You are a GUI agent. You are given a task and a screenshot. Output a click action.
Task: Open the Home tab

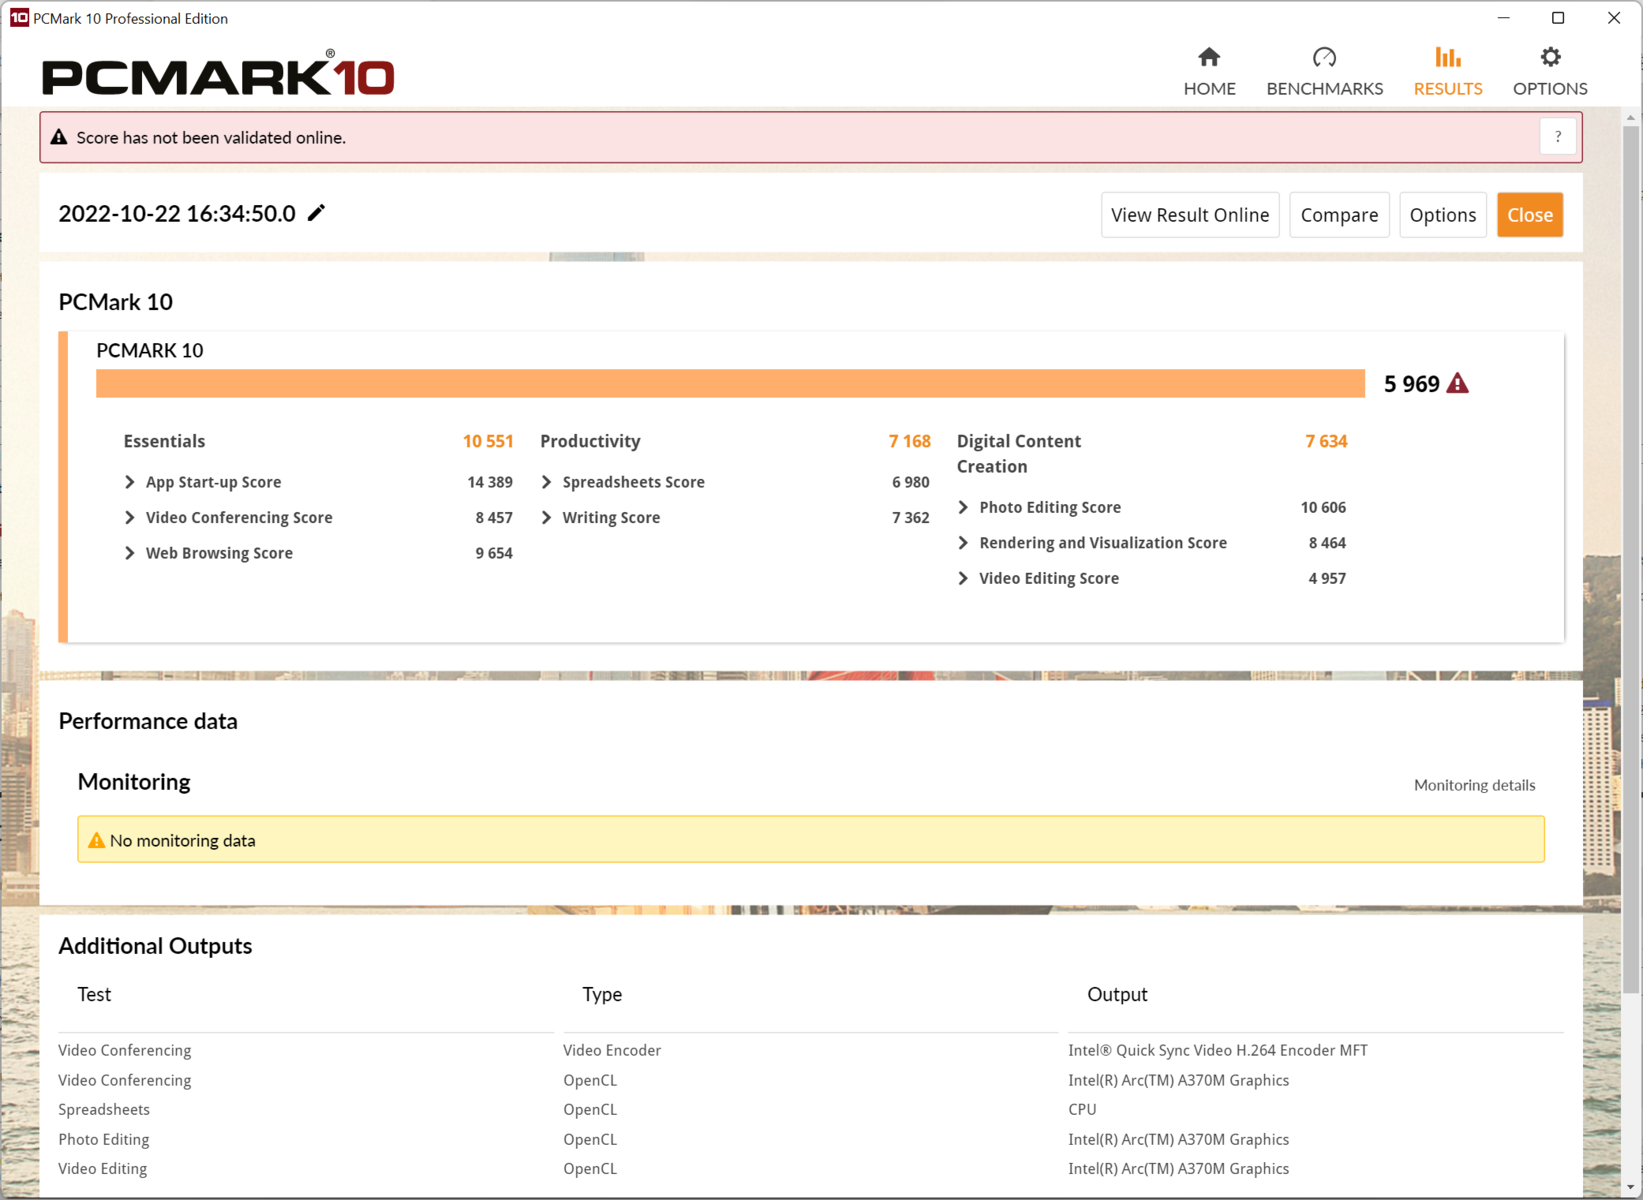pos(1209,71)
